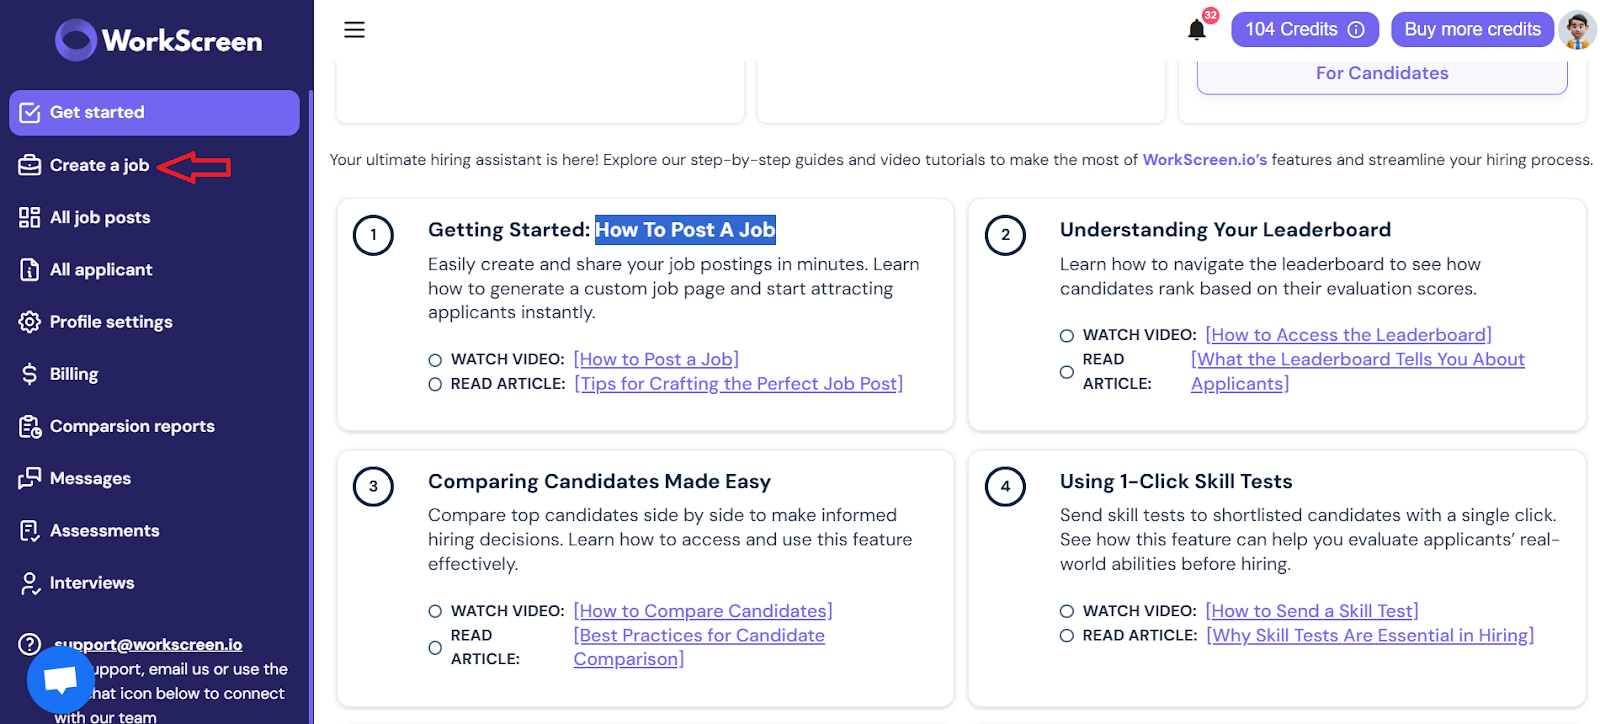Select the radio for Tips for Crafting article

tap(435, 384)
